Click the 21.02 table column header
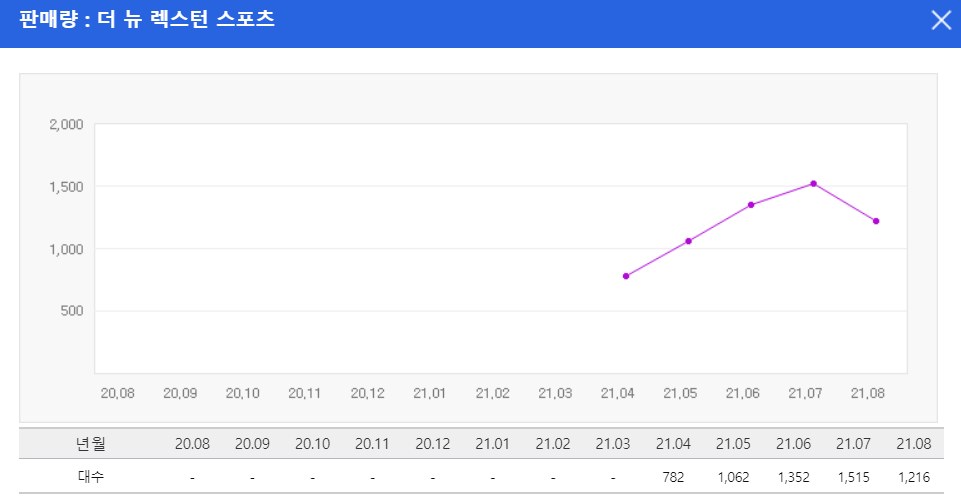The height and width of the screenshot is (498, 961). [x=553, y=444]
